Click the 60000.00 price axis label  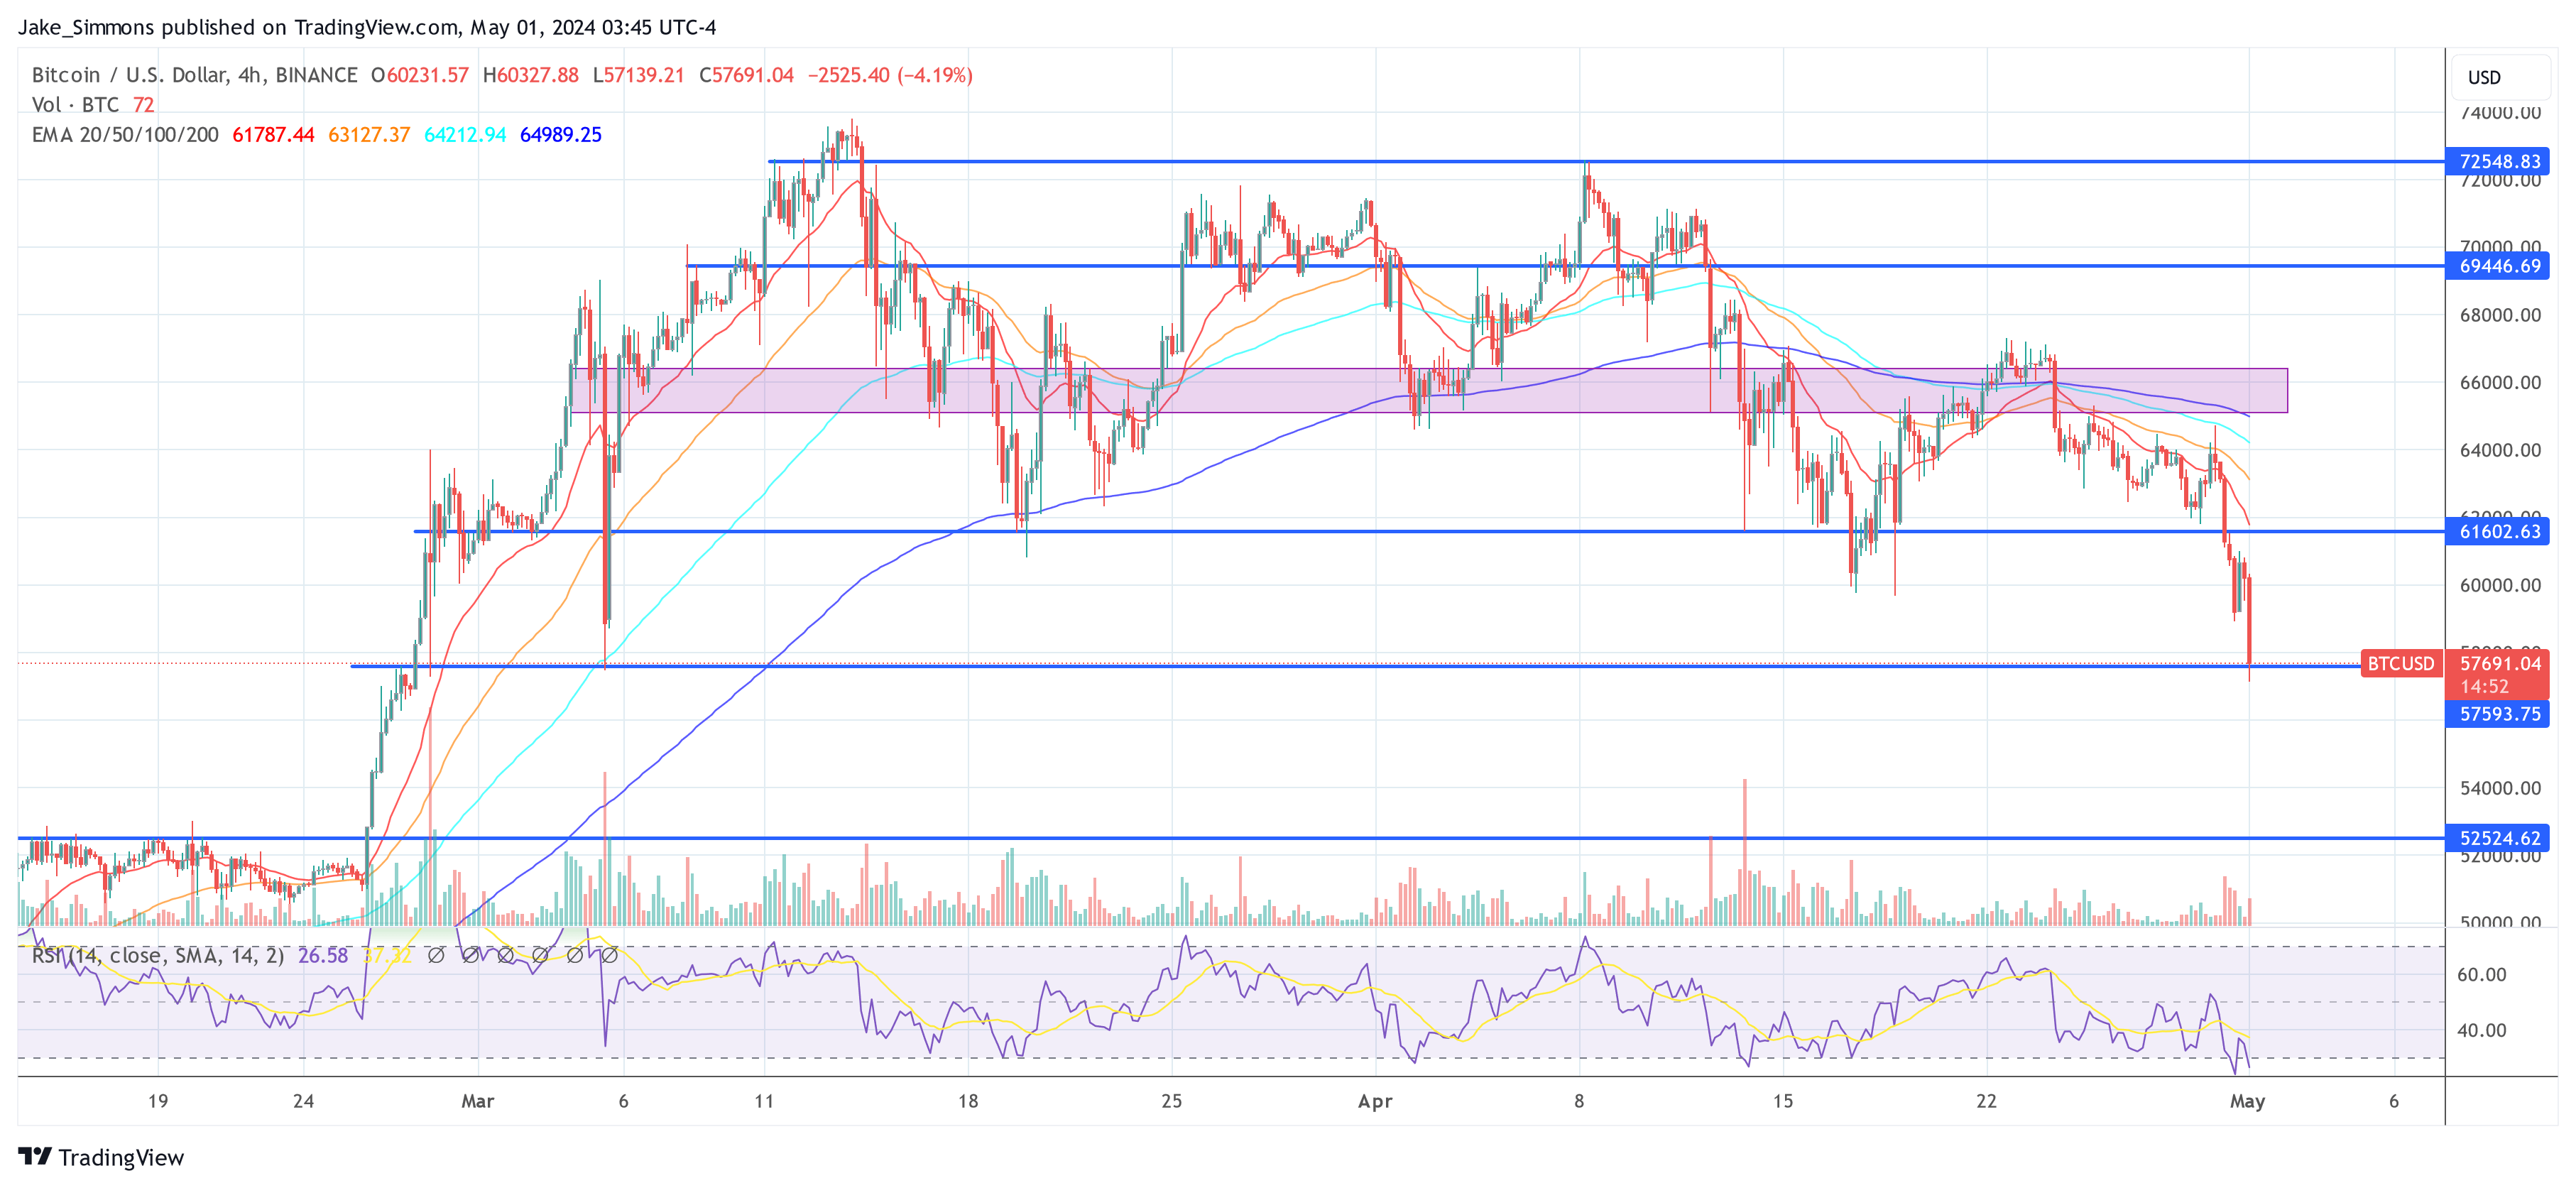tap(2500, 585)
